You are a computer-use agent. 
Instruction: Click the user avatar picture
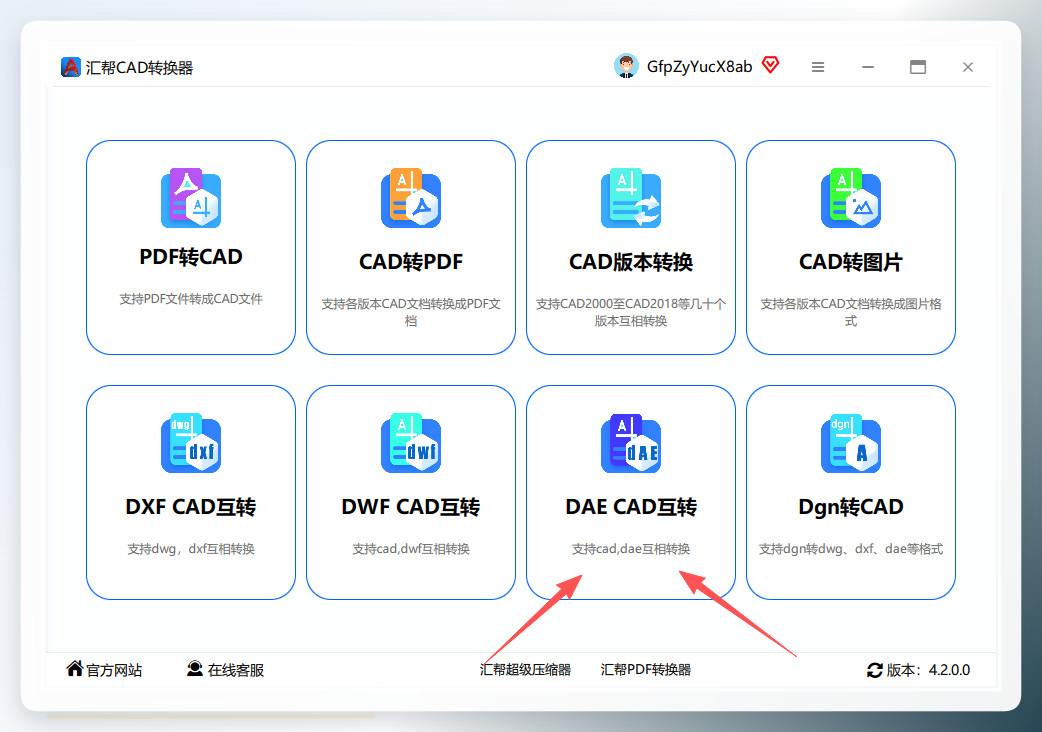[x=626, y=66]
